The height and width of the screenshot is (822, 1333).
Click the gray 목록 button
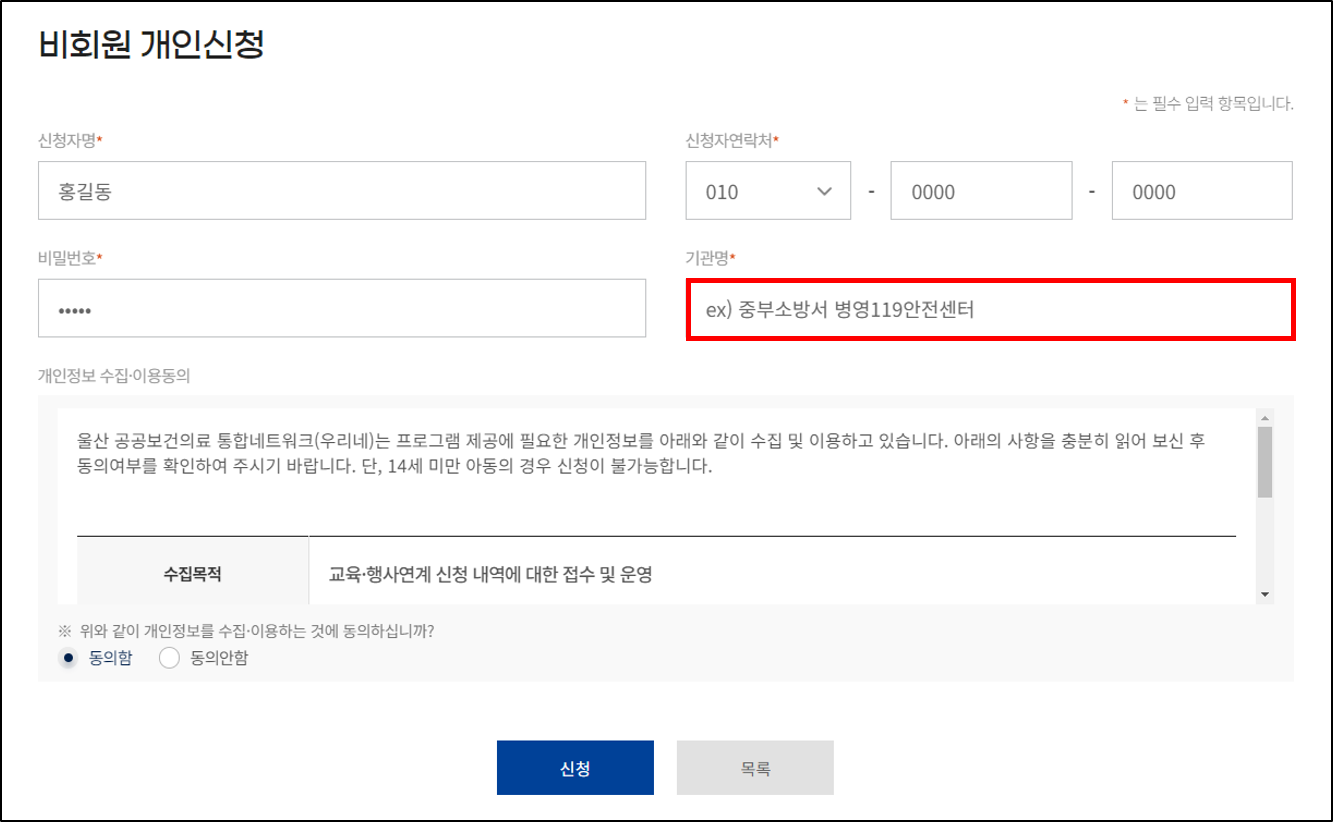click(755, 768)
